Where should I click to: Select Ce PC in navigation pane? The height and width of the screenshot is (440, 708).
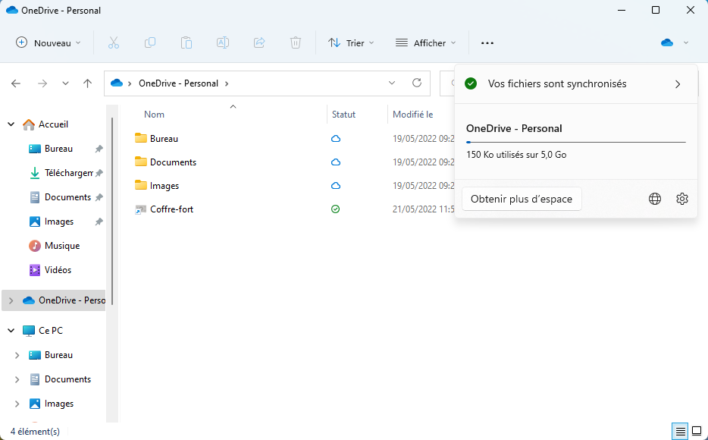click(51, 331)
